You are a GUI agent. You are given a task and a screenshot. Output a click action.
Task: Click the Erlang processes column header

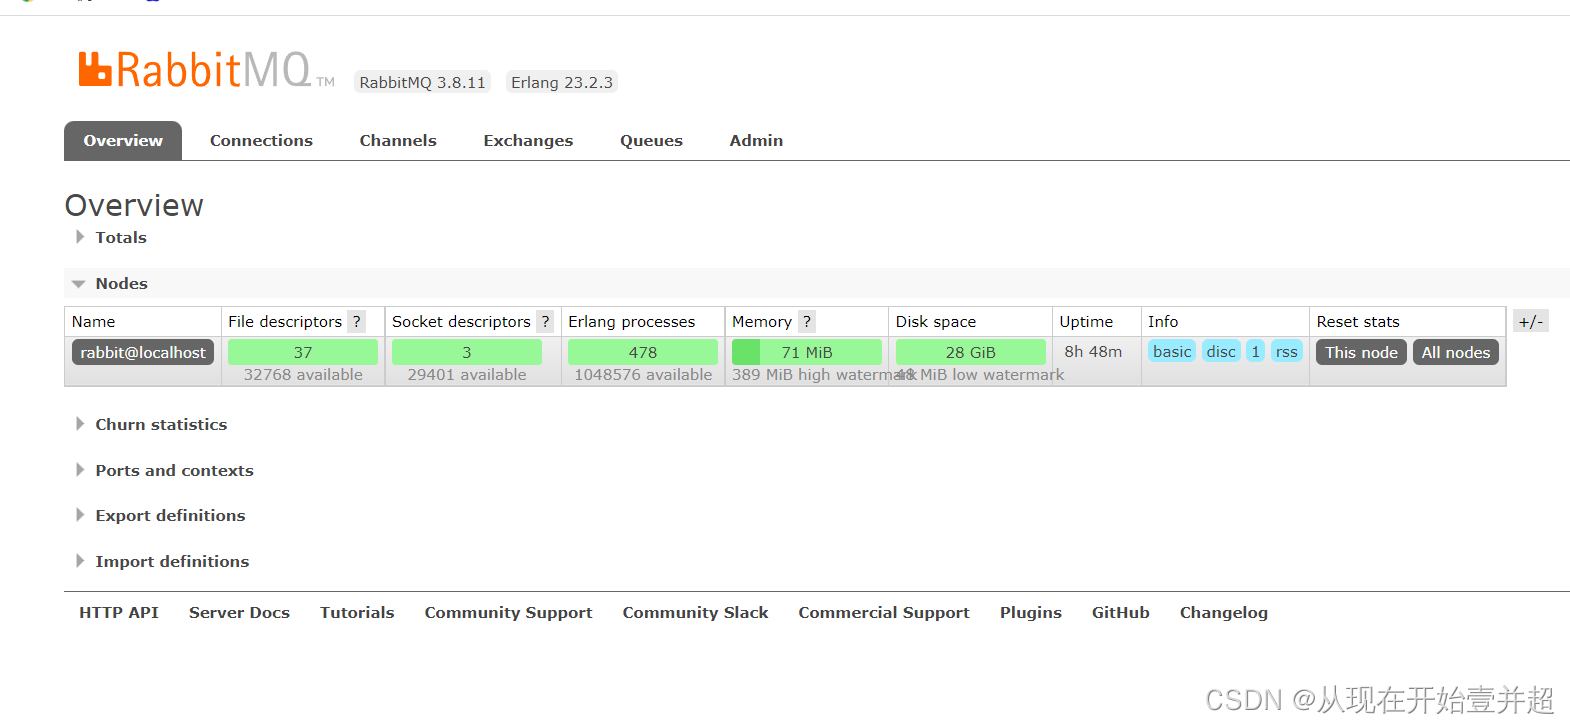click(x=631, y=321)
